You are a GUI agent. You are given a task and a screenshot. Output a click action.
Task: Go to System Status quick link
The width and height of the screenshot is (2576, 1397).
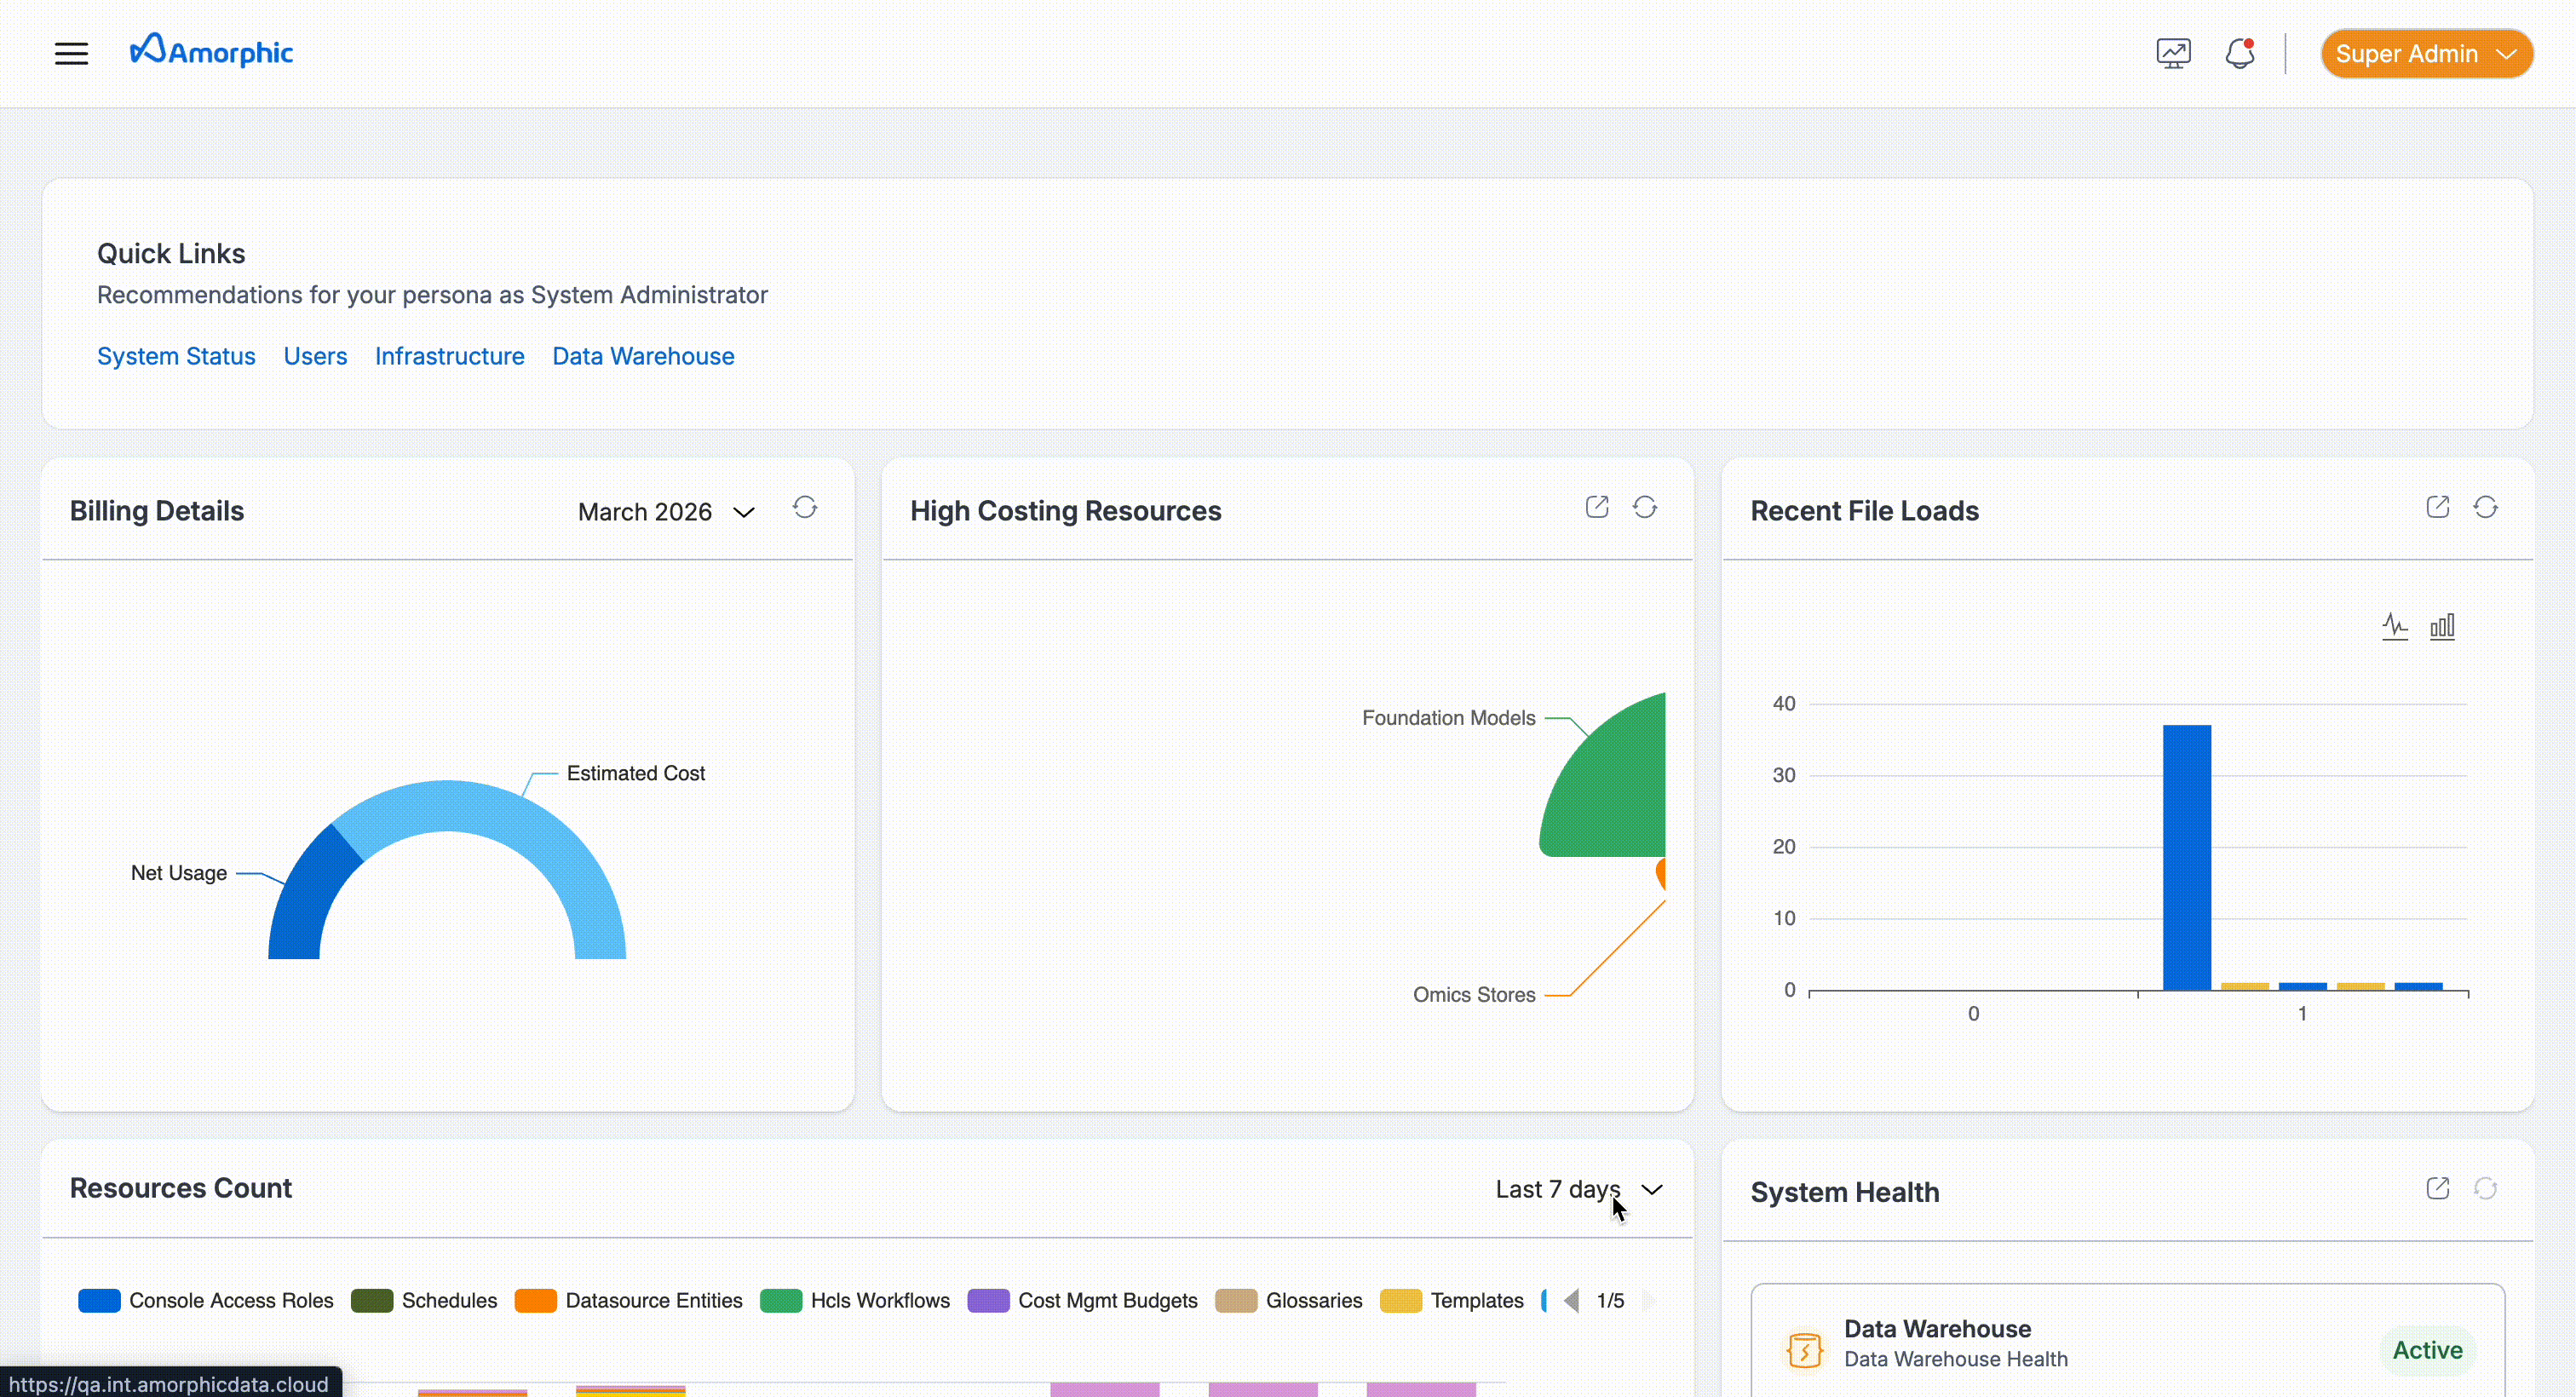click(176, 356)
